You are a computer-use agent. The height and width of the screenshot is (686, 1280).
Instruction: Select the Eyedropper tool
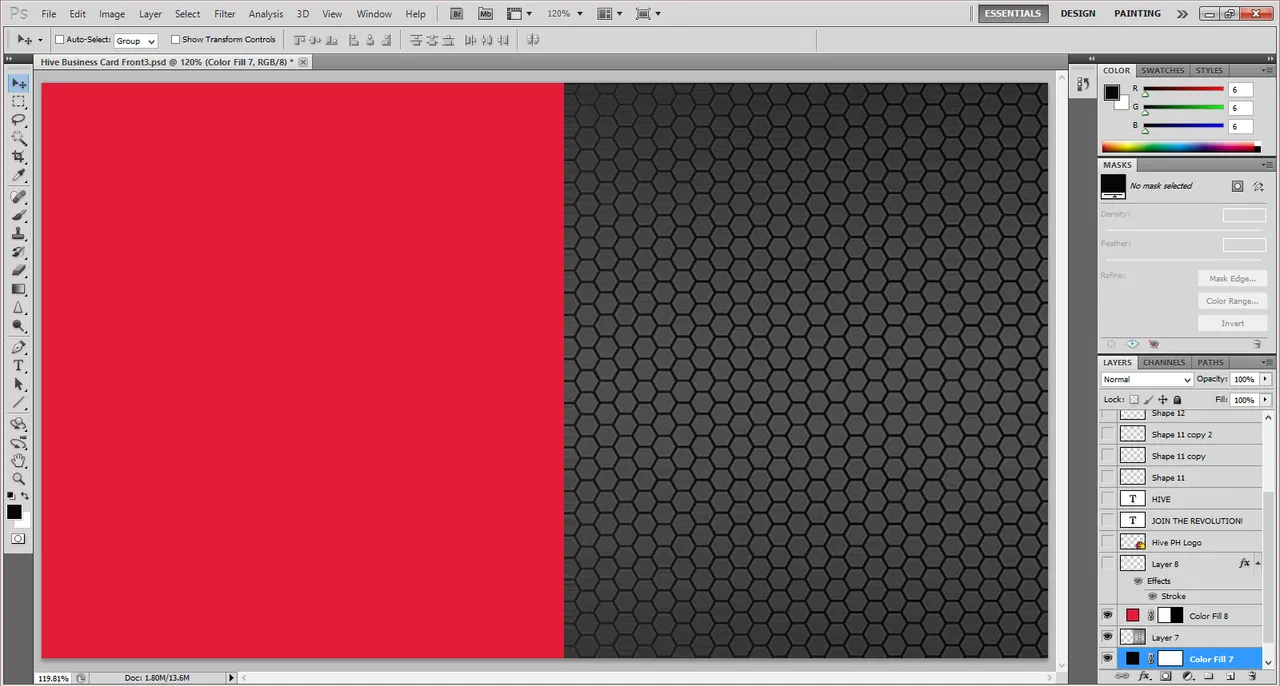pos(18,175)
